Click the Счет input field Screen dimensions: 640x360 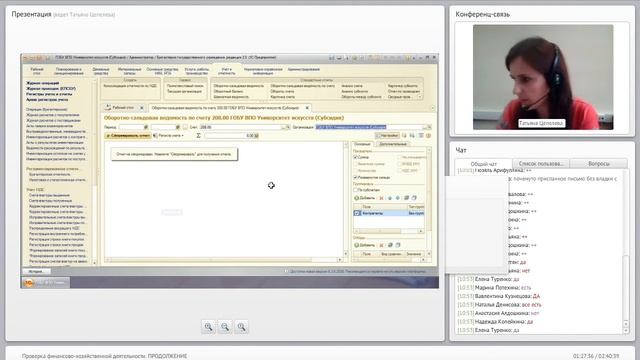point(240,127)
